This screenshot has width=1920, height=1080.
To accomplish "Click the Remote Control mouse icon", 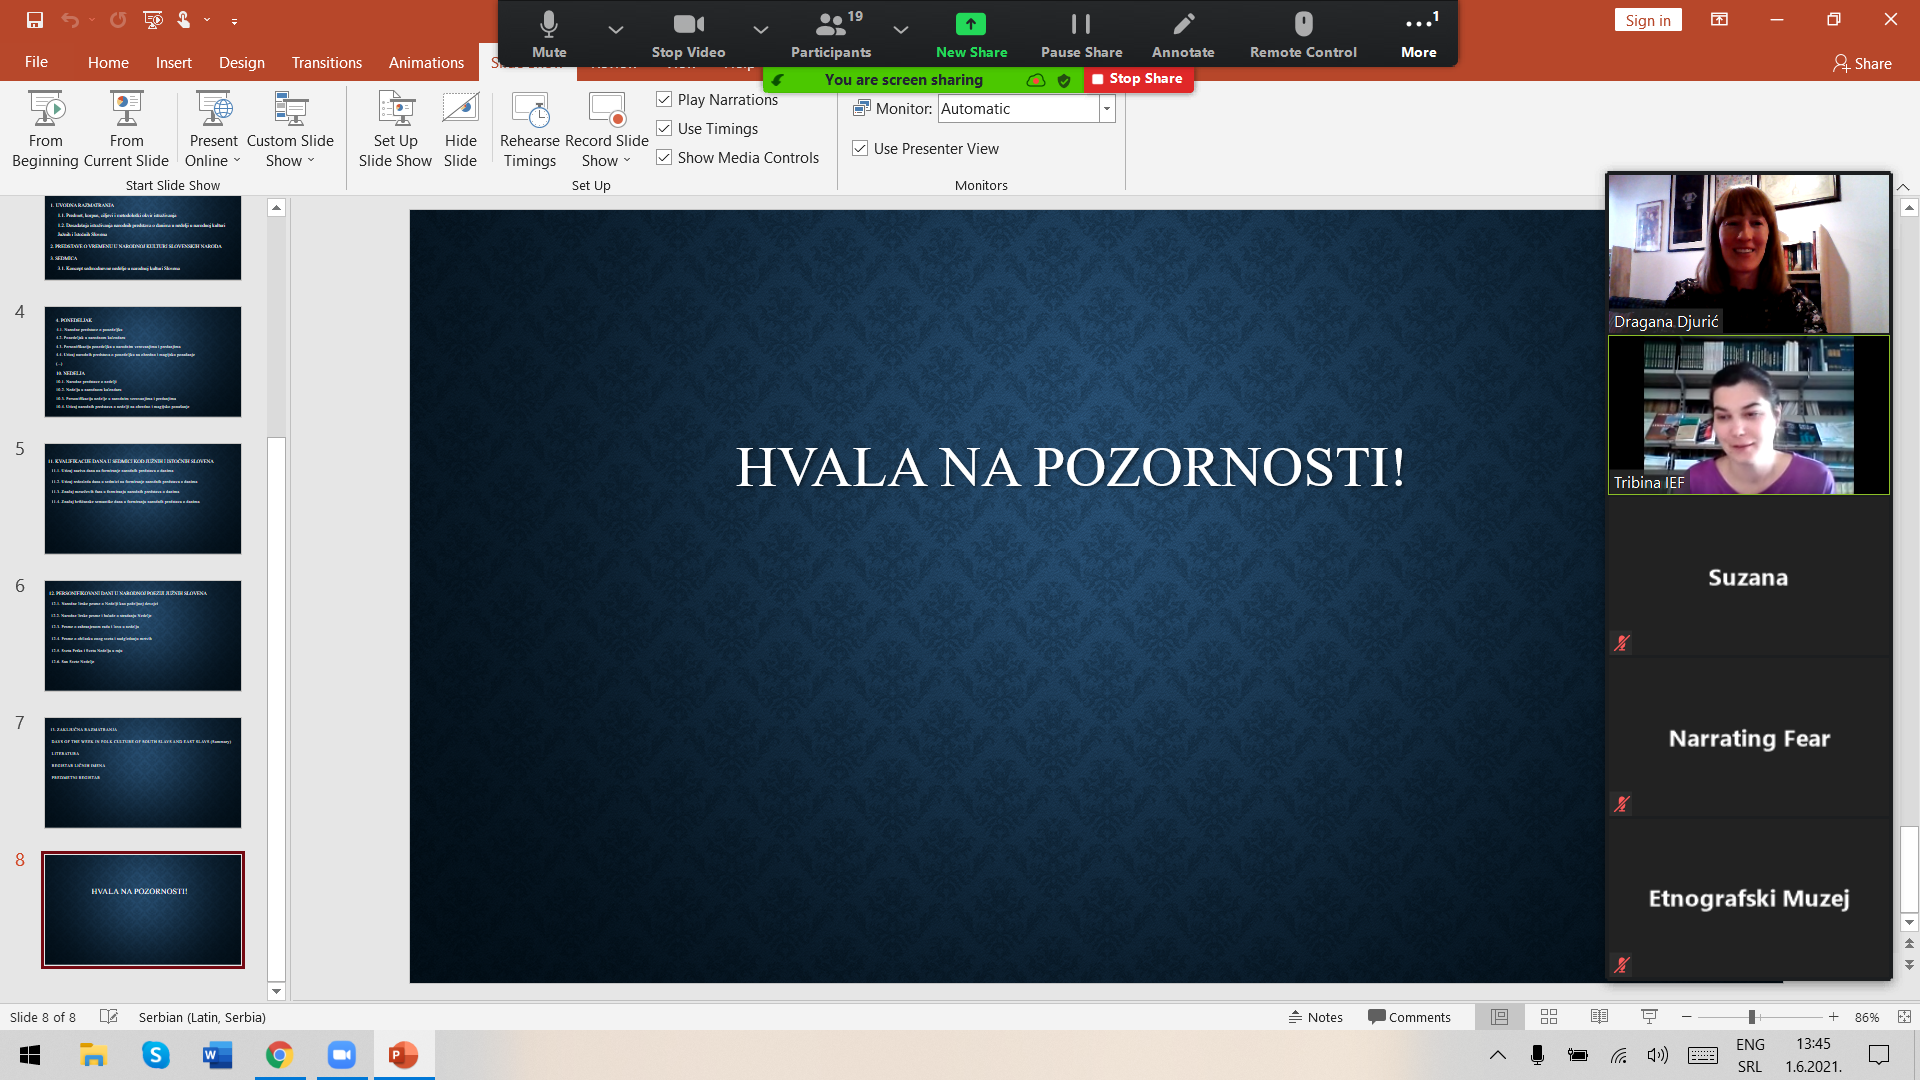I will 1303,24.
